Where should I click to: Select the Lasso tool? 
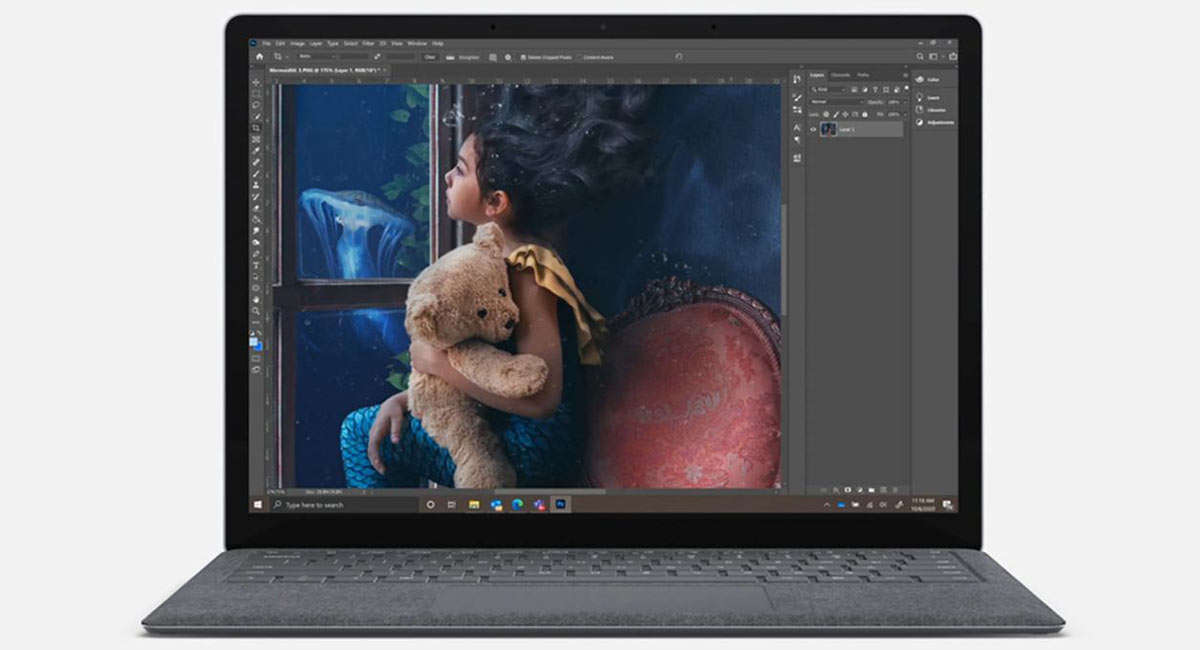click(252, 104)
